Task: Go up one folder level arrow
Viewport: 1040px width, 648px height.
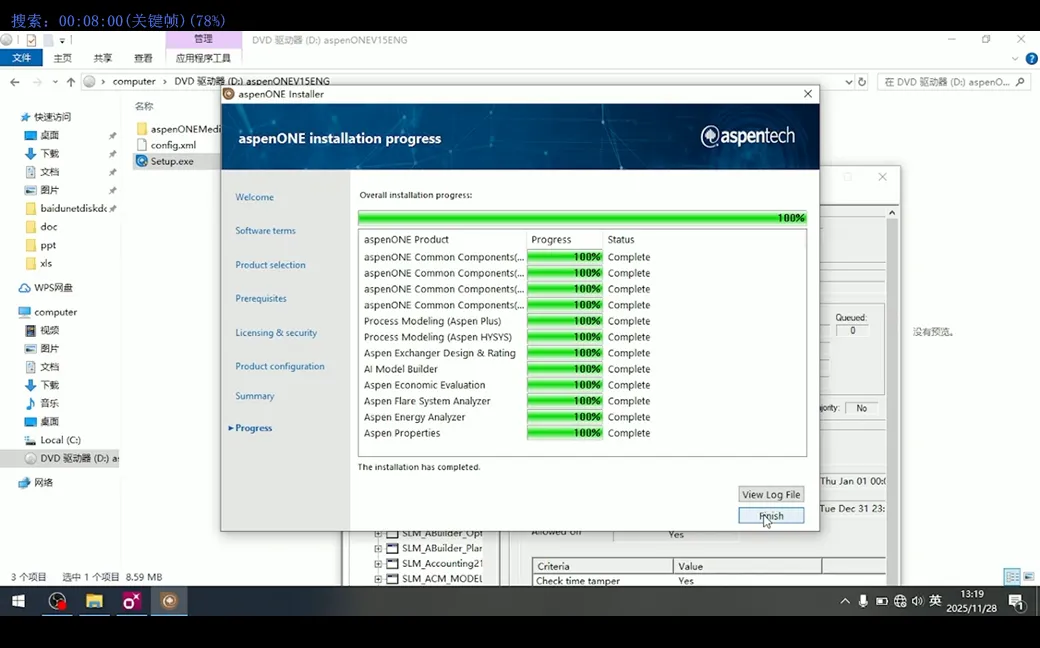Action: (x=71, y=82)
